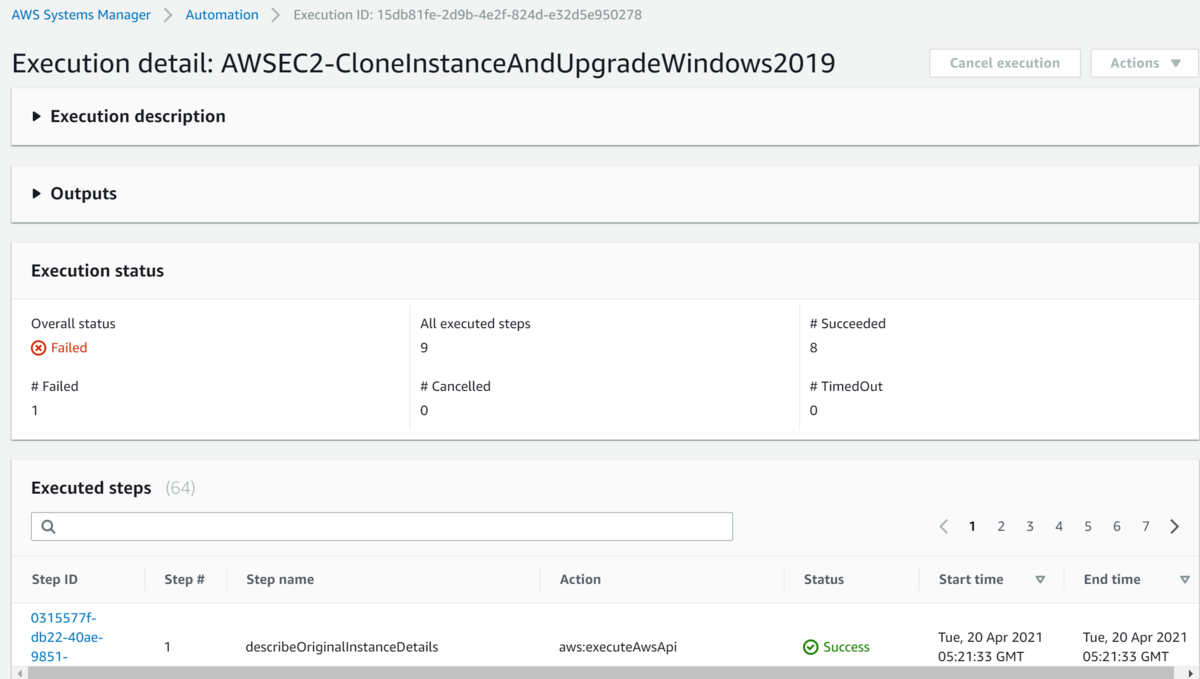Click the executed steps count (64)

tap(180, 488)
